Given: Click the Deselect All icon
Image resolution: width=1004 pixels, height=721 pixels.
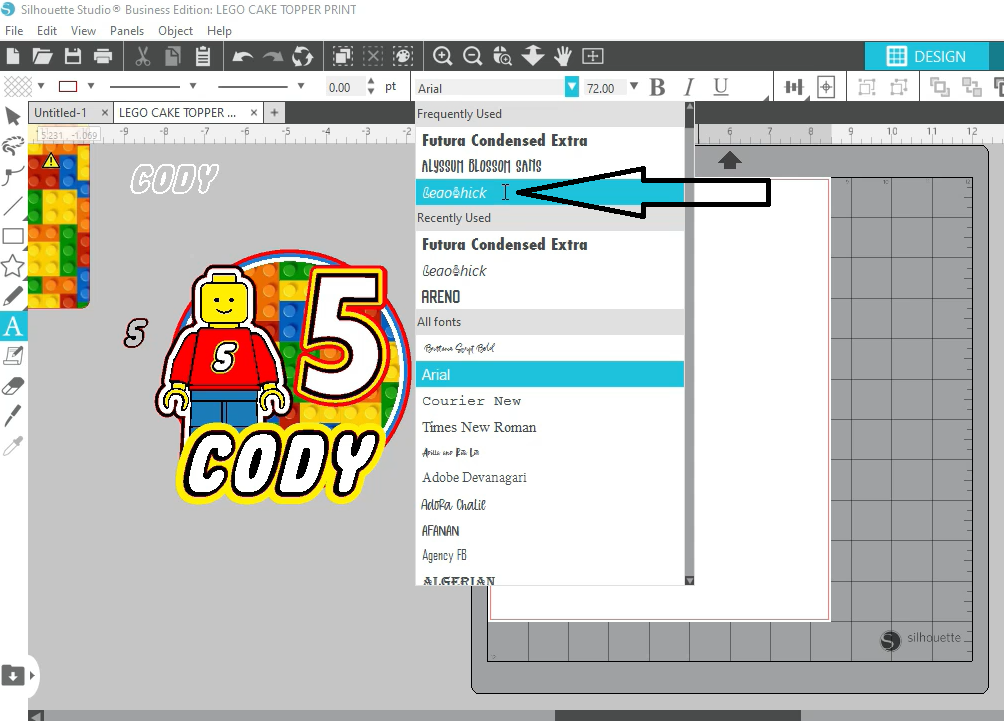Looking at the screenshot, I should coord(373,56).
